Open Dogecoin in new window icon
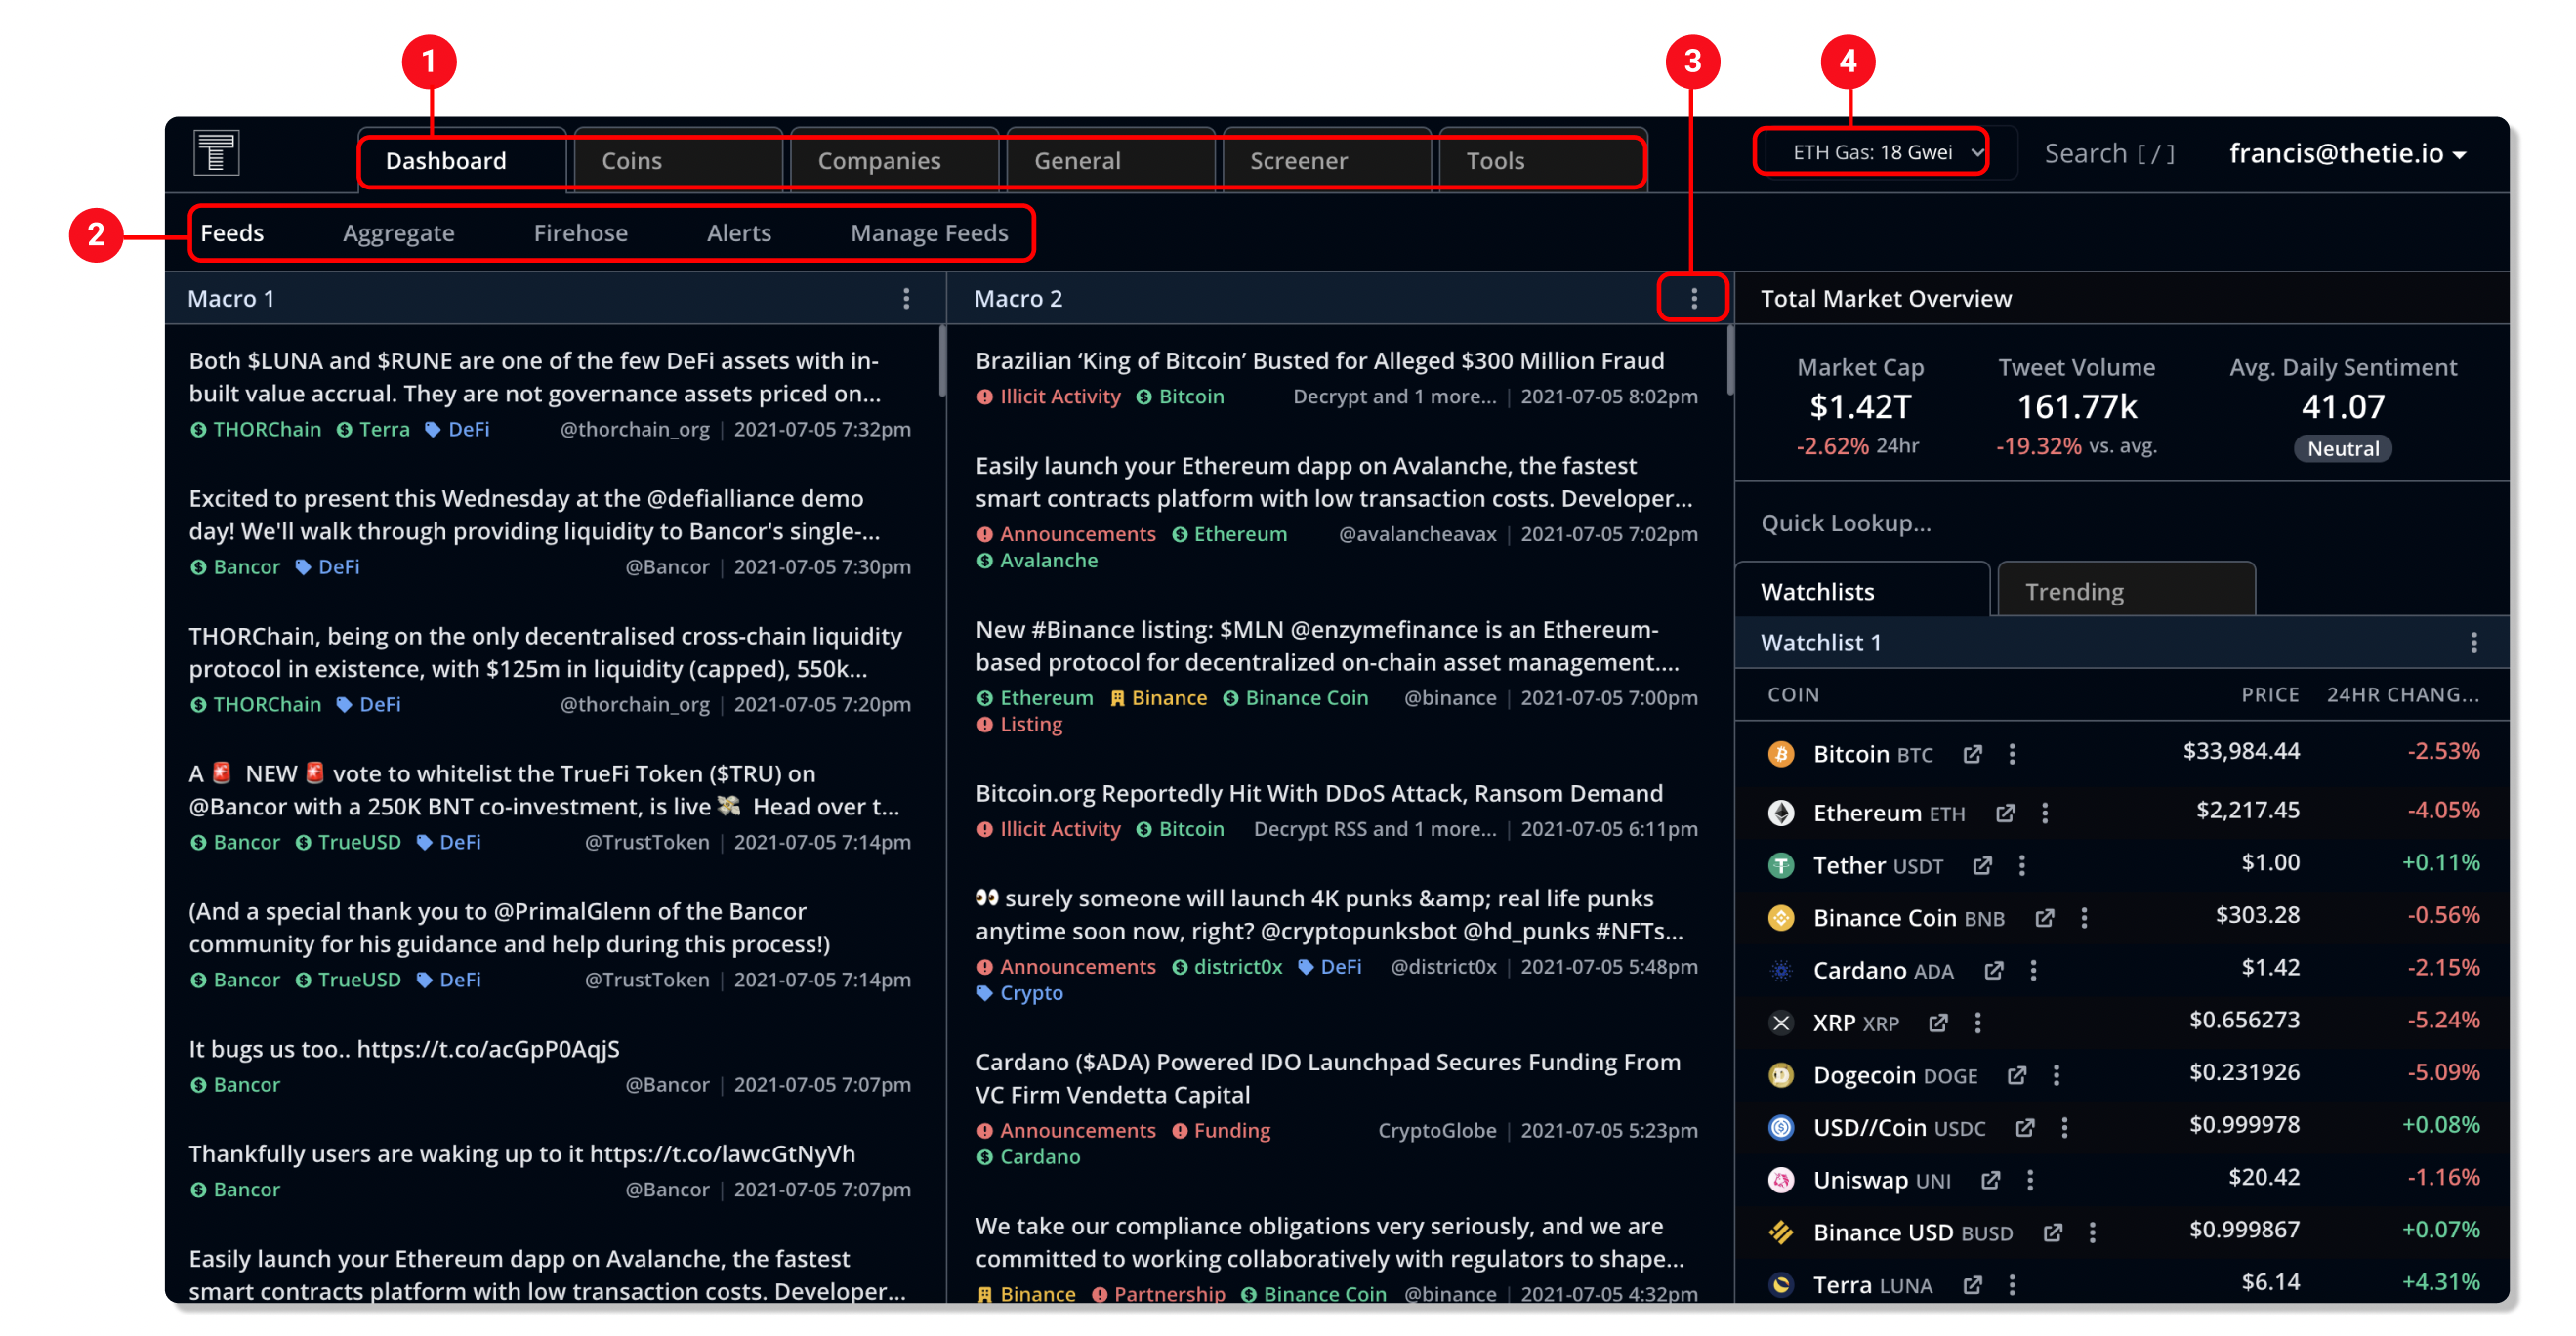The height and width of the screenshot is (1336, 2576). point(2016,1075)
